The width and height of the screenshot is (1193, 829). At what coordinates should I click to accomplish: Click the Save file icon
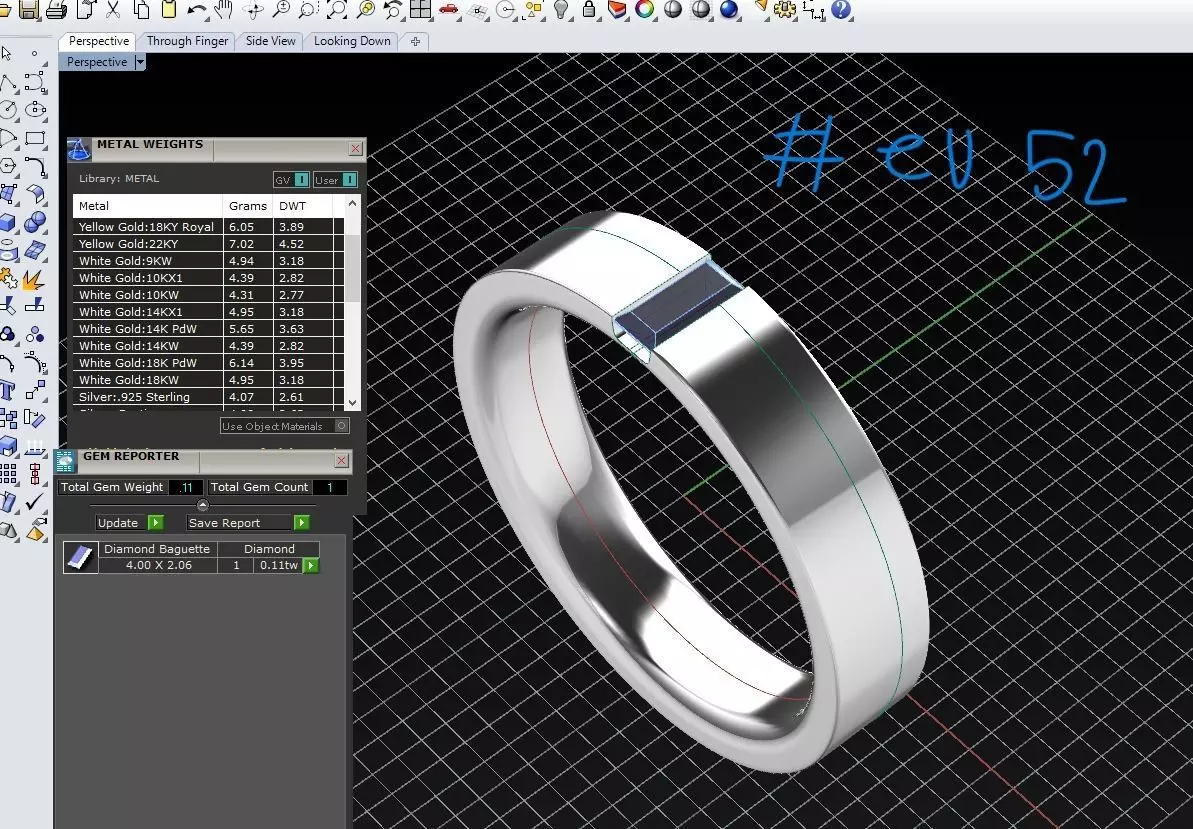(x=29, y=9)
